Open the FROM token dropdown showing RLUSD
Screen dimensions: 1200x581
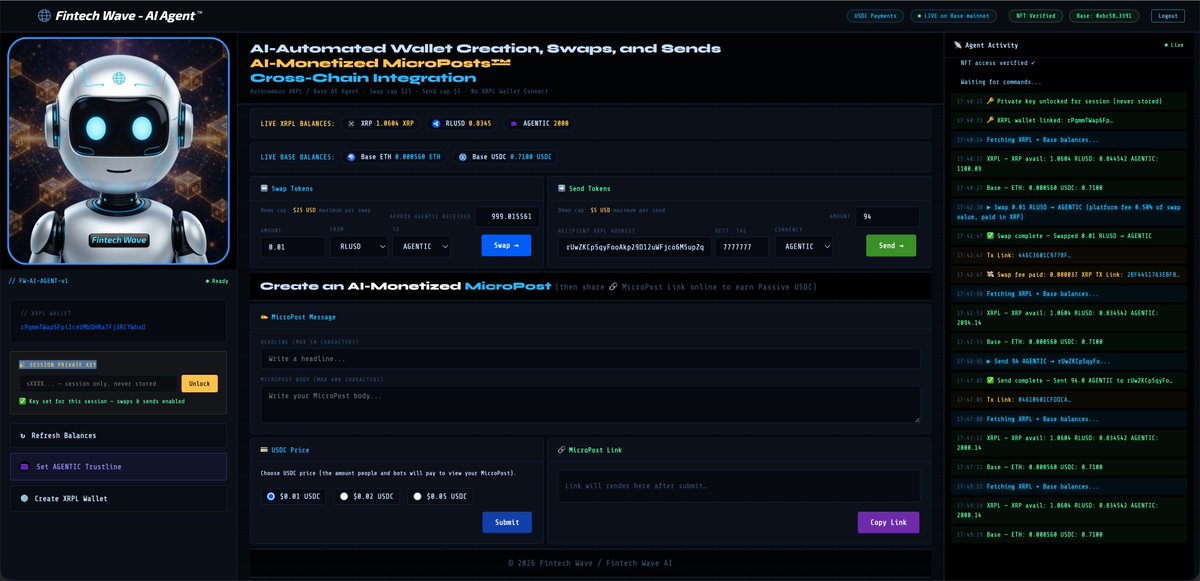point(359,247)
